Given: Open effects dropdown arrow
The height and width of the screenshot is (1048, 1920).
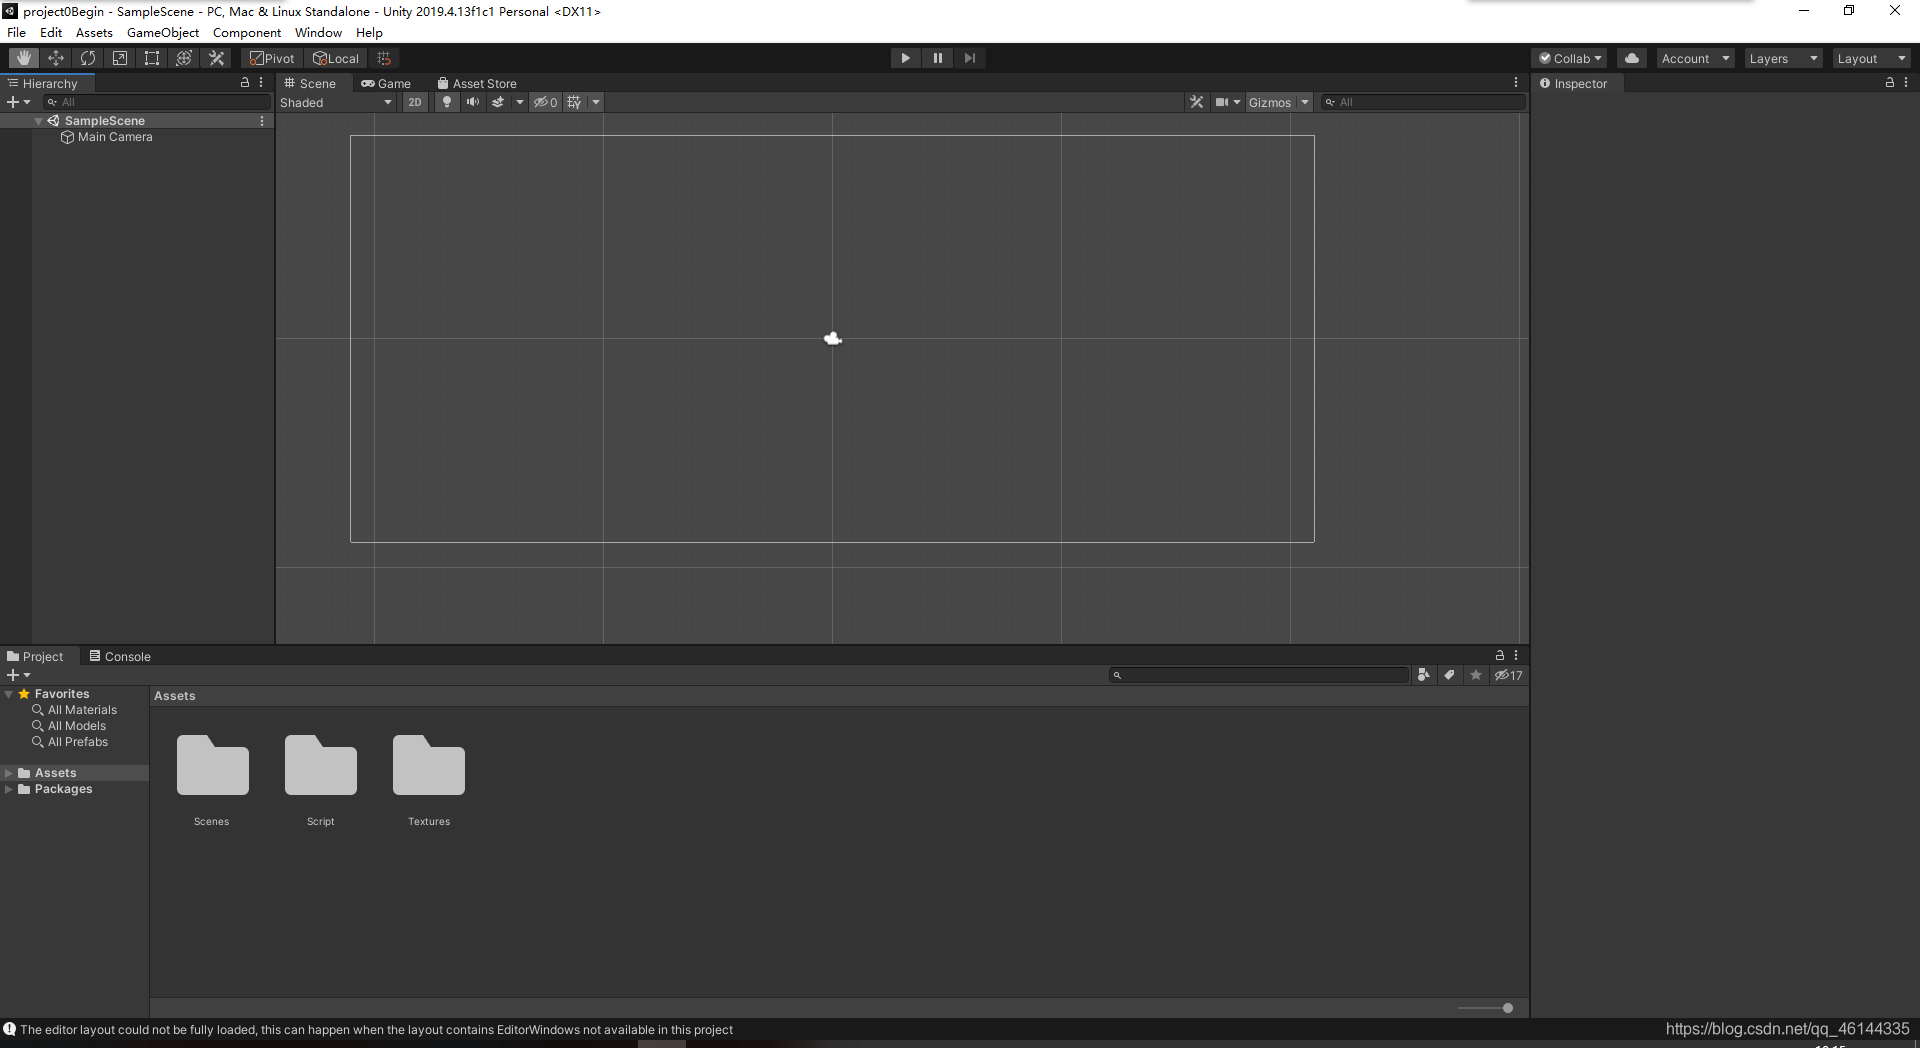Looking at the screenshot, I should [520, 102].
